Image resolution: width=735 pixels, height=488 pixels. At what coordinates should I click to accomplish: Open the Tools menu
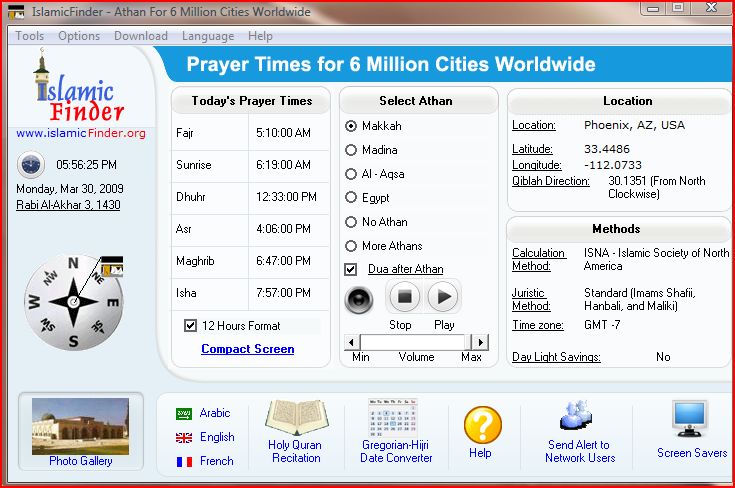[x=30, y=36]
